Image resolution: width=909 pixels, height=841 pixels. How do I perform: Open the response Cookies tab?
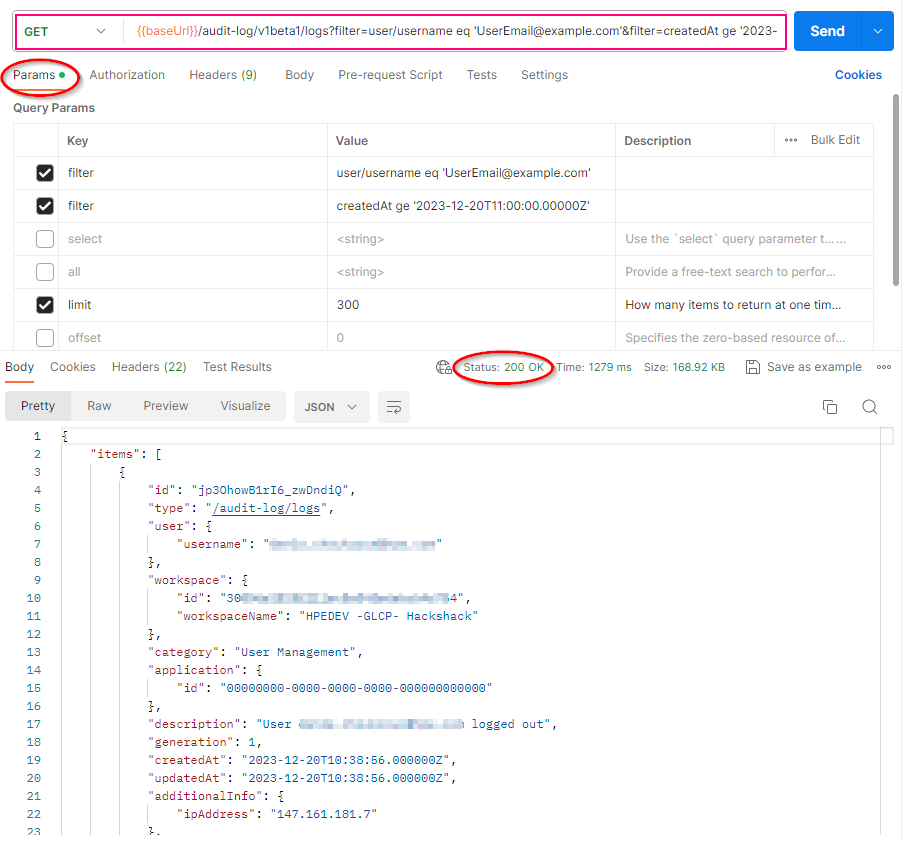(x=72, y=367)
